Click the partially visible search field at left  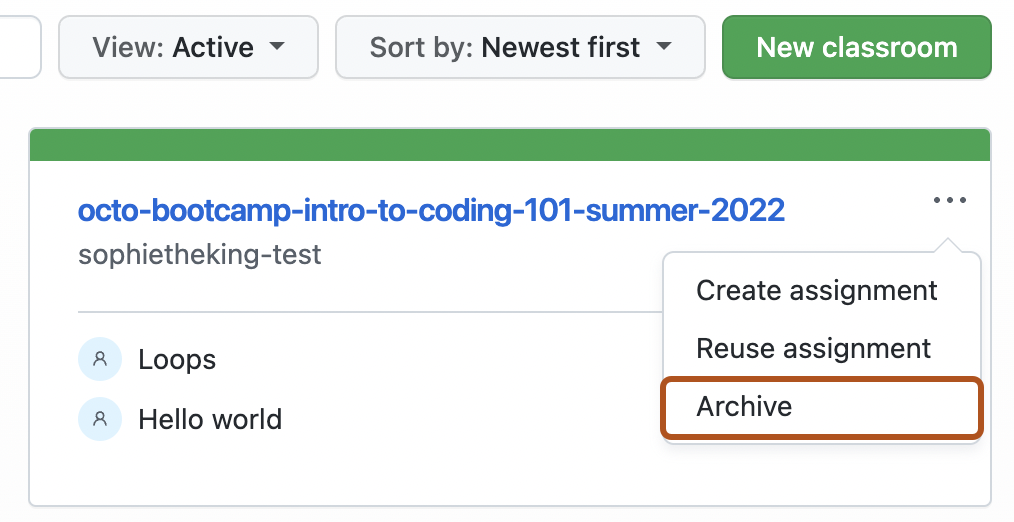[19, 47]
